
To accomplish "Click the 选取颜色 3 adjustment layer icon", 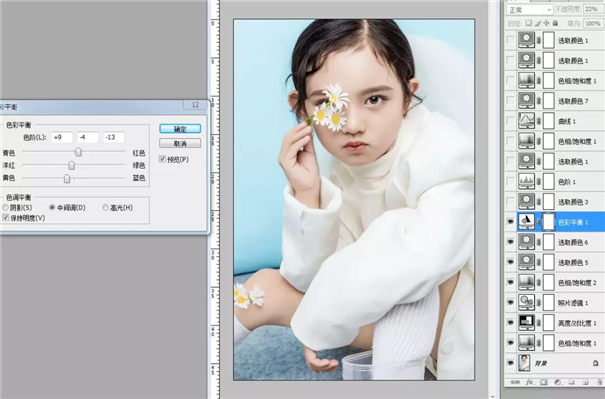I will 526,202.
